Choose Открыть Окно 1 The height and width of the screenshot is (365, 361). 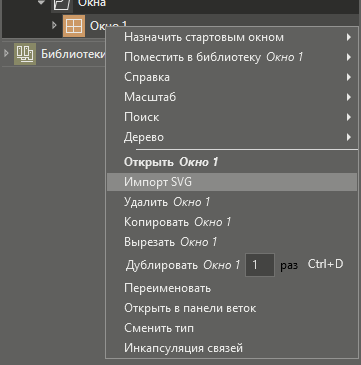tap(232, 162)
